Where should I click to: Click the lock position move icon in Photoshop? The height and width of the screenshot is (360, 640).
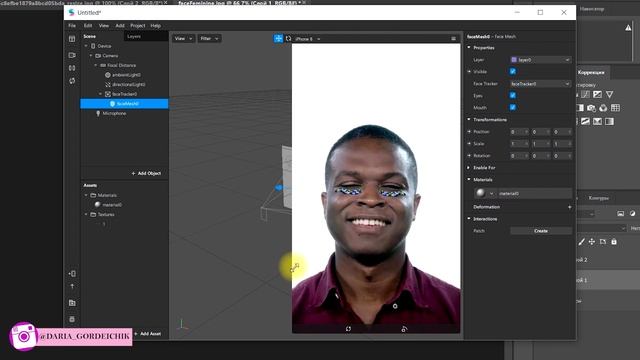[592, 242]
